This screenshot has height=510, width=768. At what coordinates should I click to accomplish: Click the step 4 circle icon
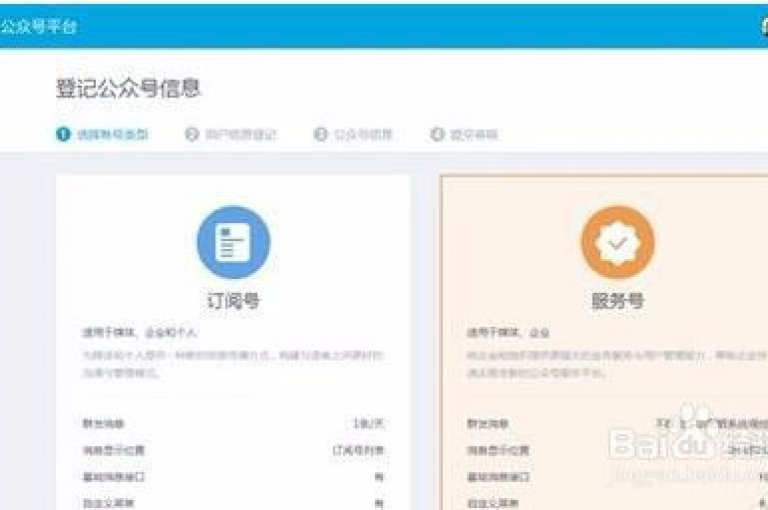click(x=437, y=134)
